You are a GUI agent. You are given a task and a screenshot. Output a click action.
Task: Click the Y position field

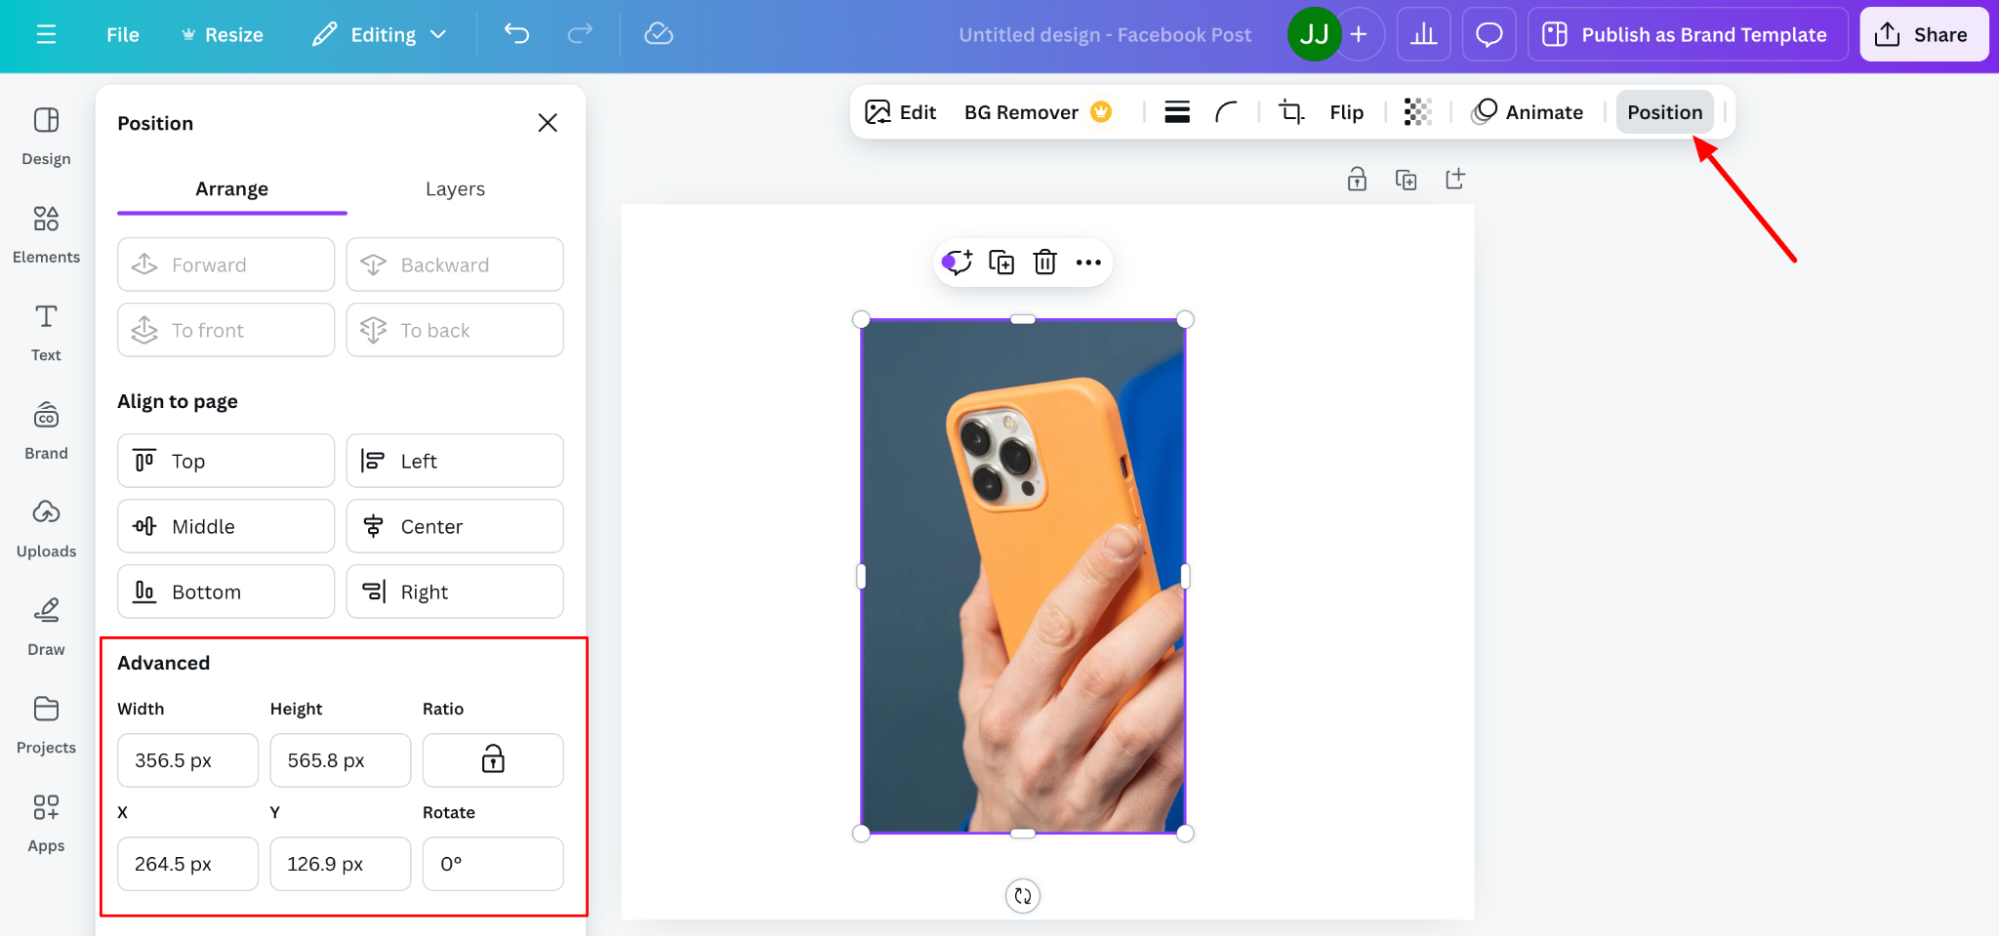pos(340,864)
